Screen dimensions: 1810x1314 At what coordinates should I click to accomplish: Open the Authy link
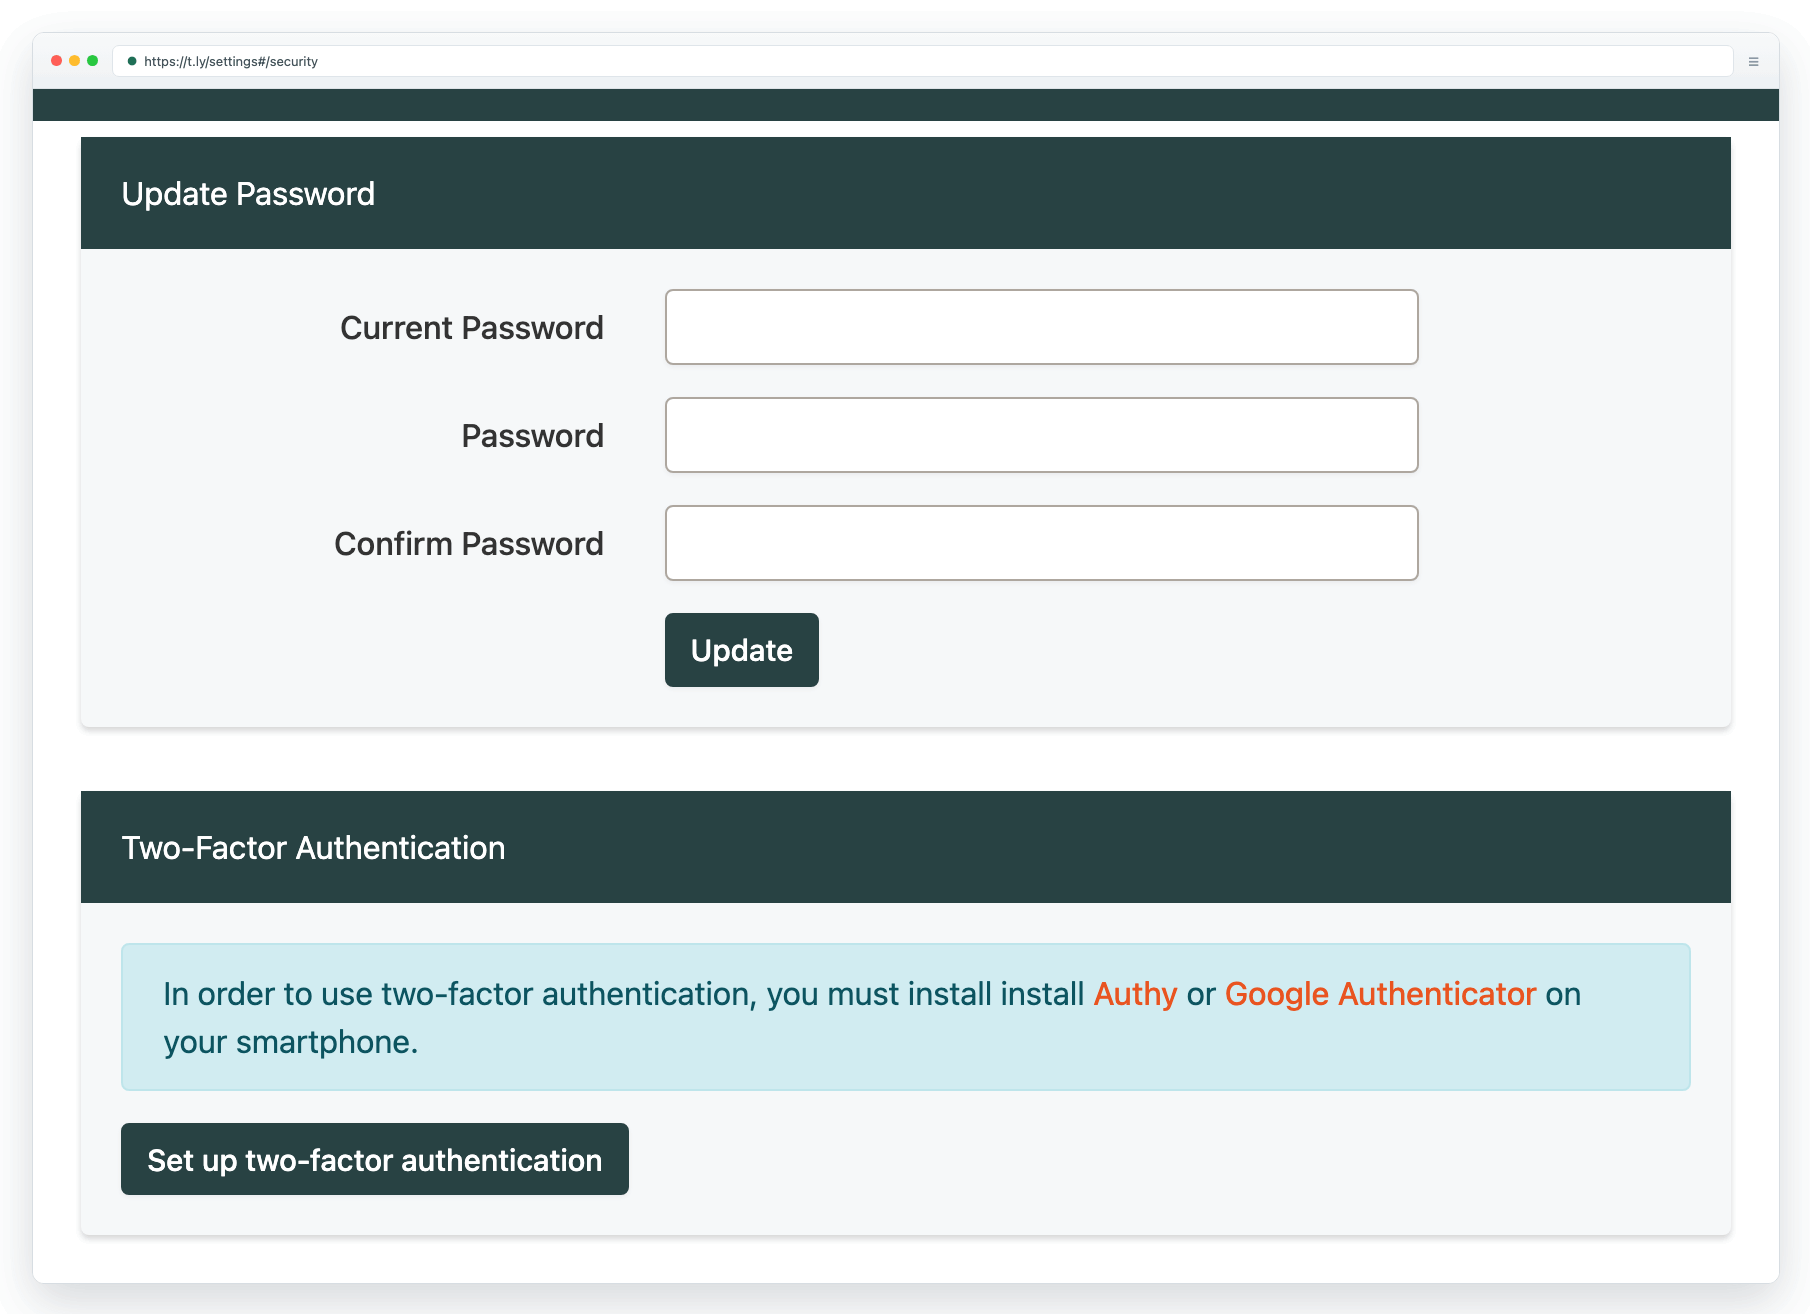[x=1135, y=994]
